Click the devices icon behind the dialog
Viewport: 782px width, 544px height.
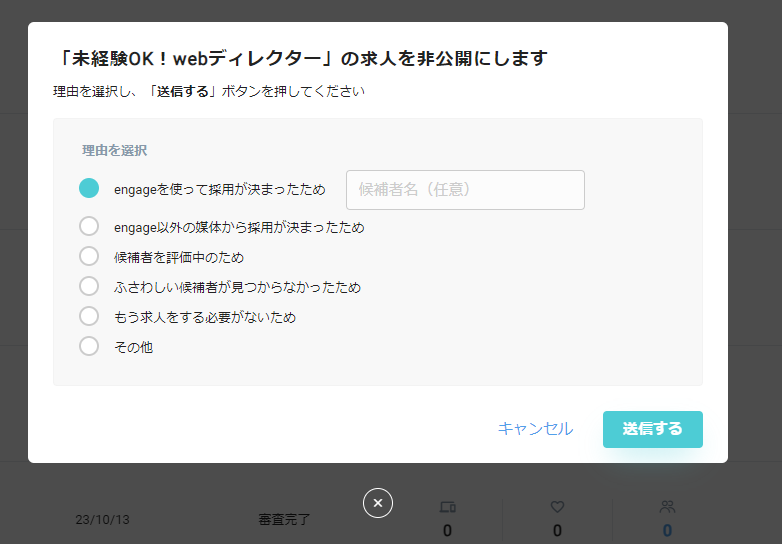click(x=447, y=508)
